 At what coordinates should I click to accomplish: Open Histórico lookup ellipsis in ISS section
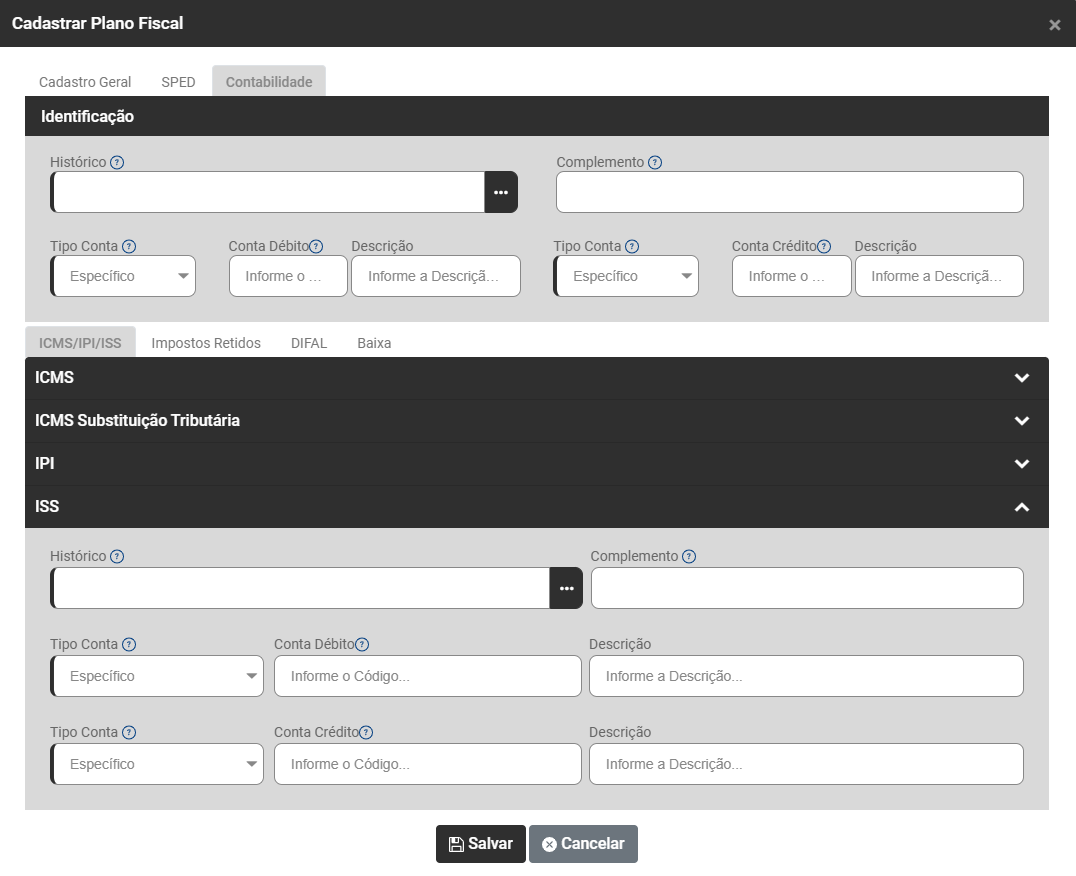point(566,588)
